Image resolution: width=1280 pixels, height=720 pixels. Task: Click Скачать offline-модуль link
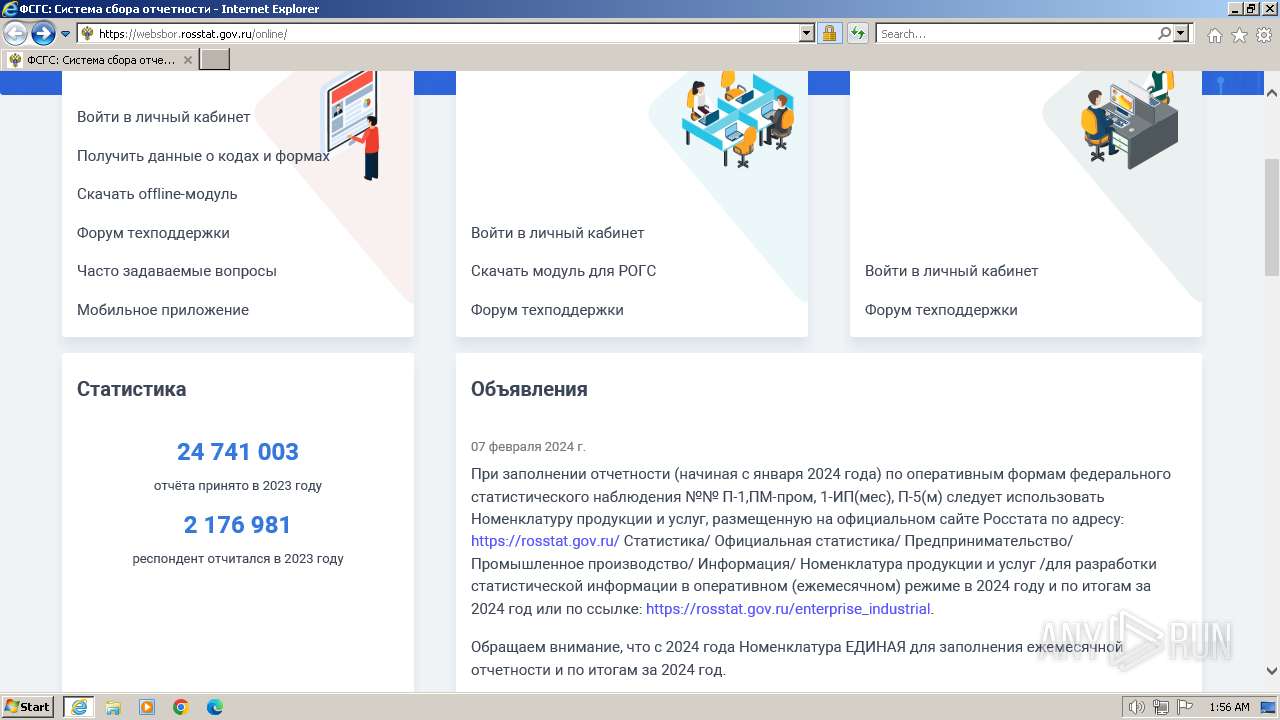[x=157, y=194]
